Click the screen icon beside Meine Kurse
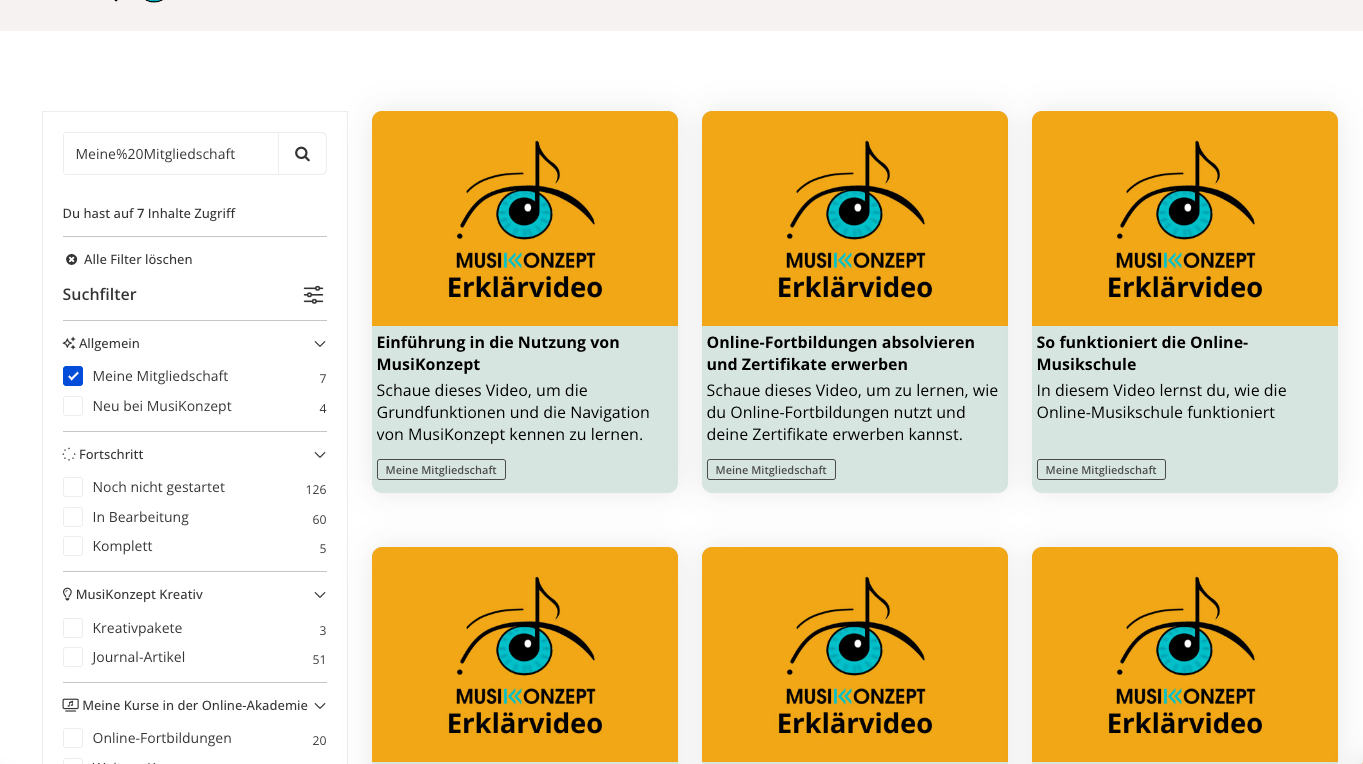1363x764 pixels. coord(70,705)
